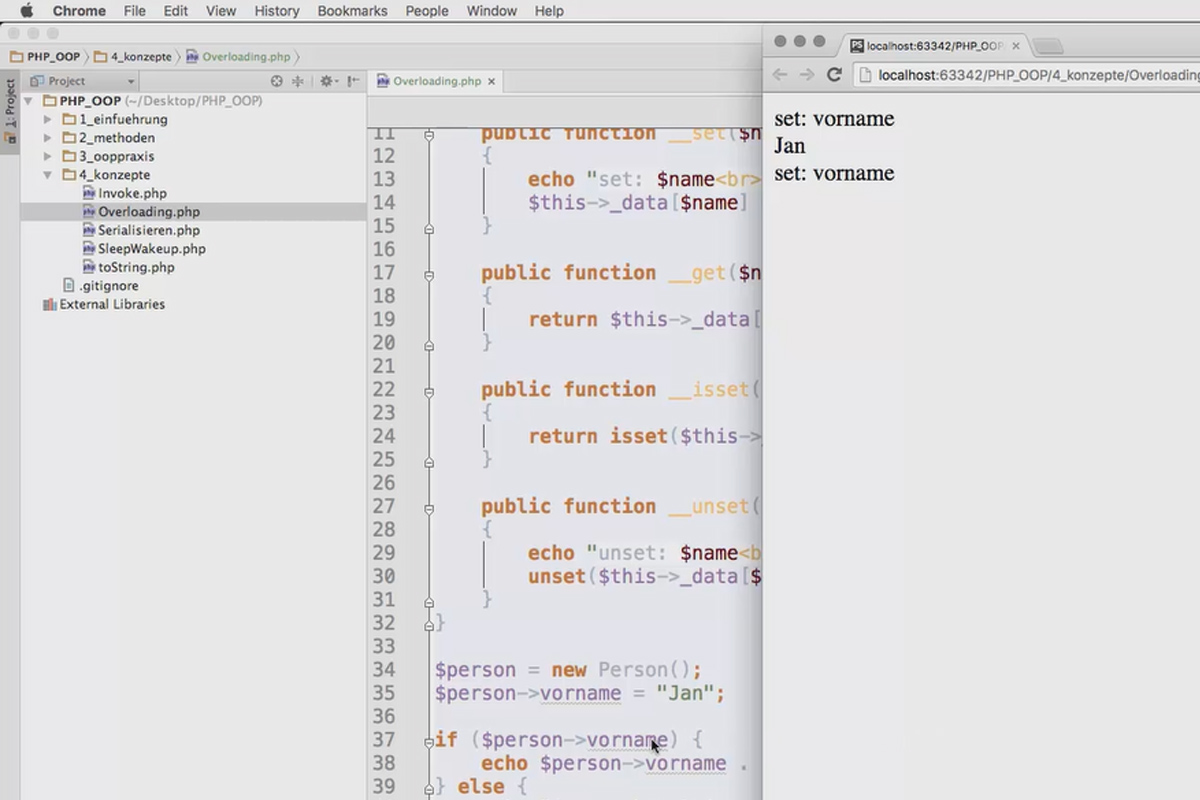Click the External Libraries icon
This screenshot has height=800, width=1200.
(x=50, y=304)
